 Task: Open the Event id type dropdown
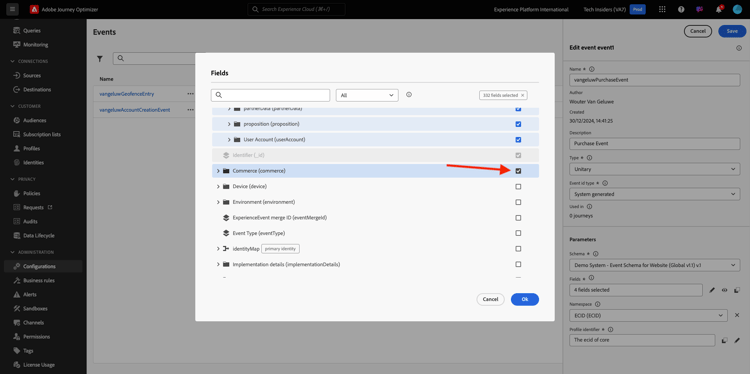tap(654, 194)
